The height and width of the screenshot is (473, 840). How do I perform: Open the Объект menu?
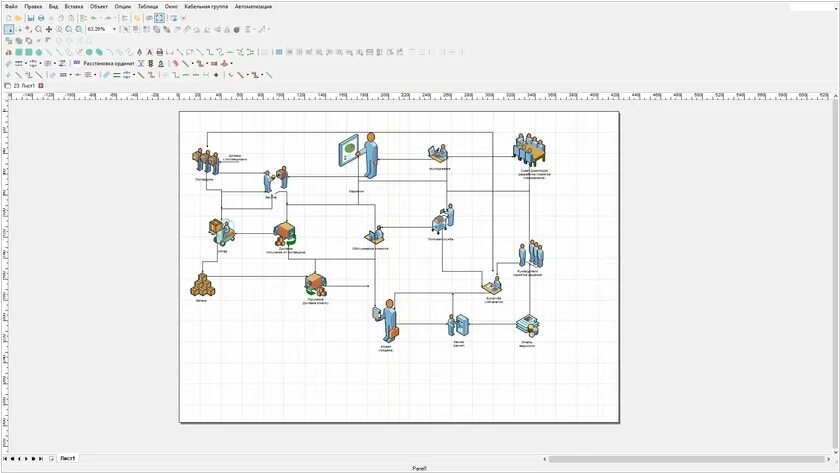[x=99, y=6]
